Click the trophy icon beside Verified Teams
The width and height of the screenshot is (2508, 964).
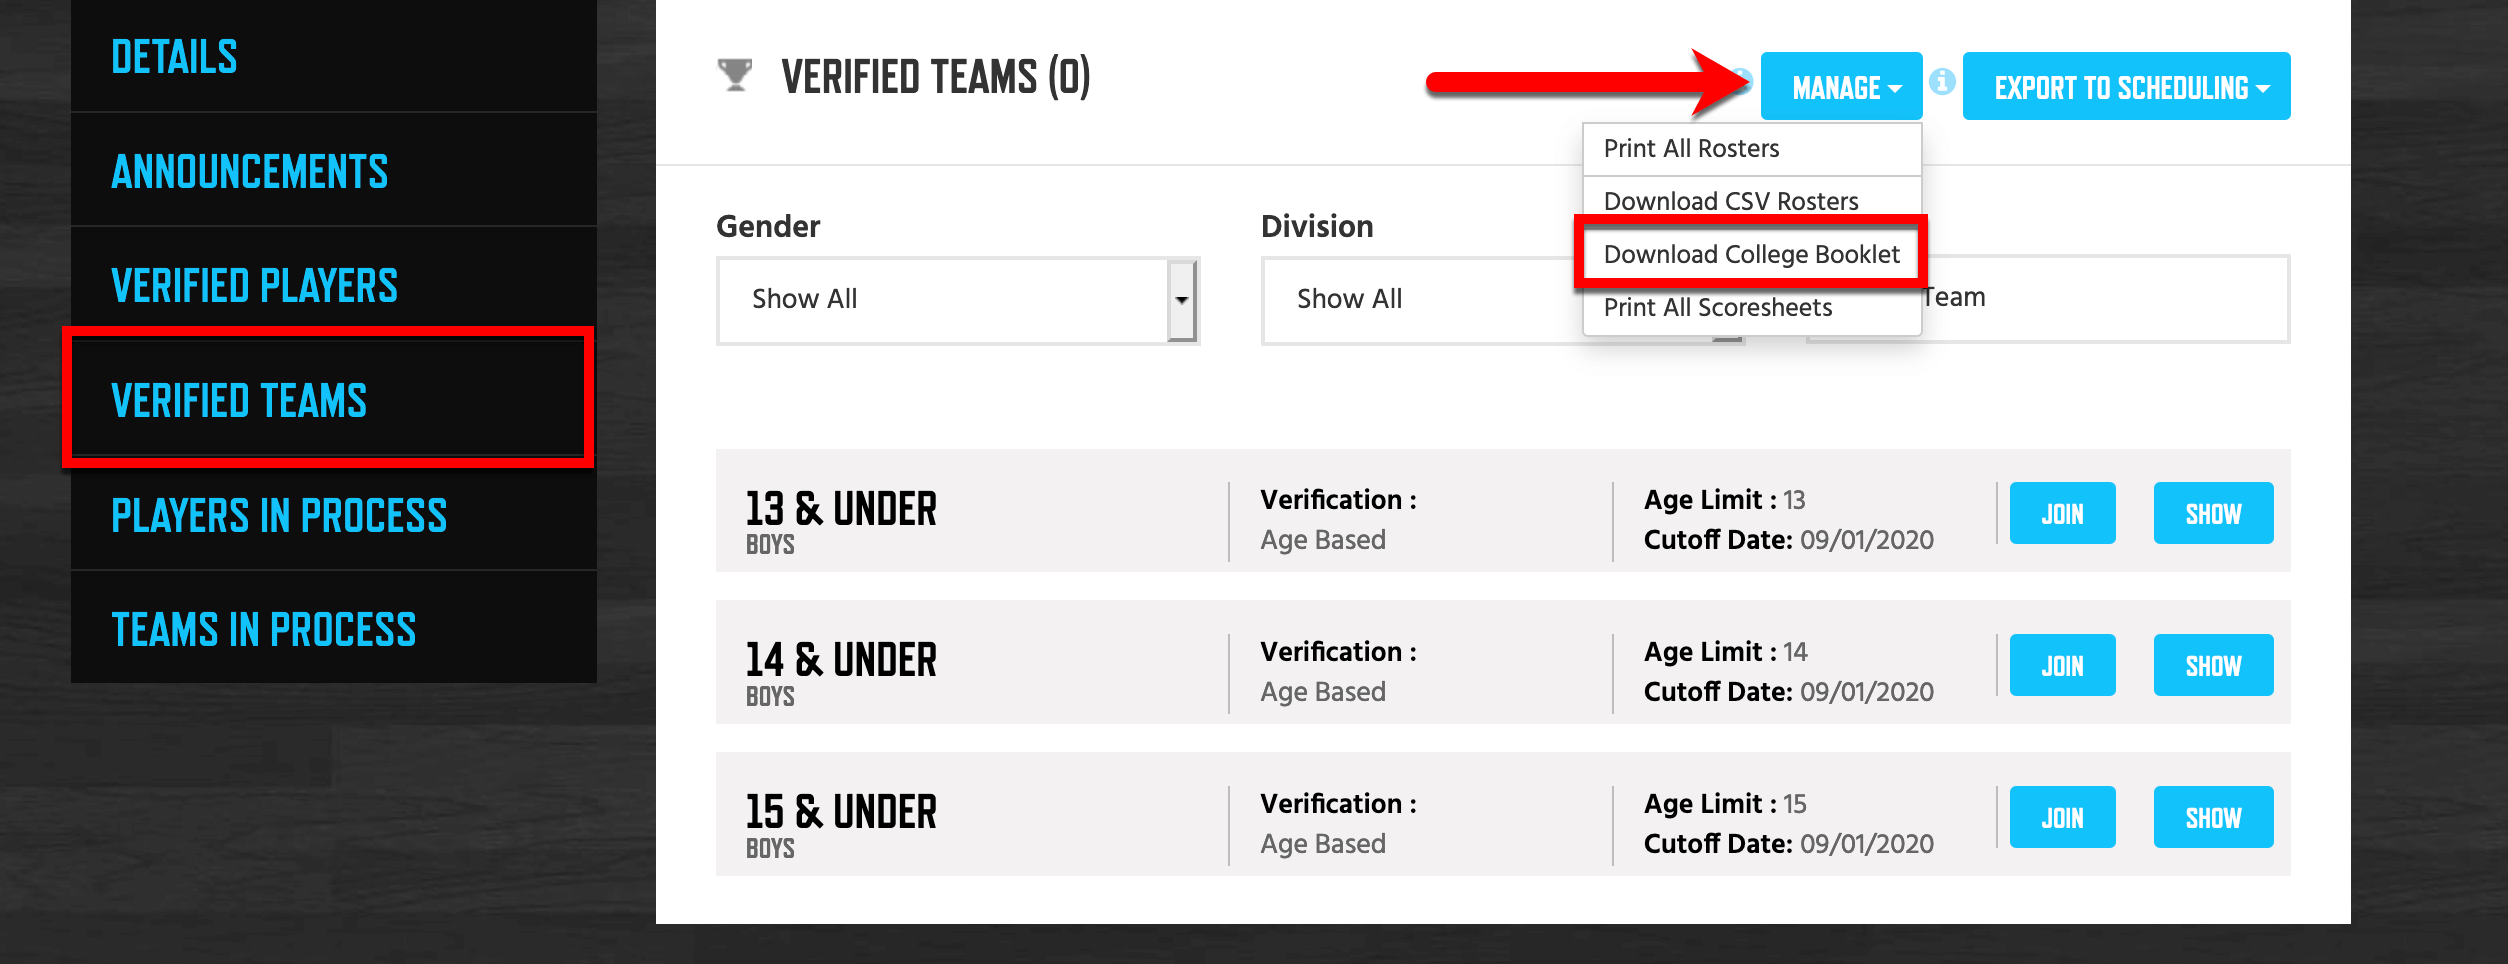point(735,76)
